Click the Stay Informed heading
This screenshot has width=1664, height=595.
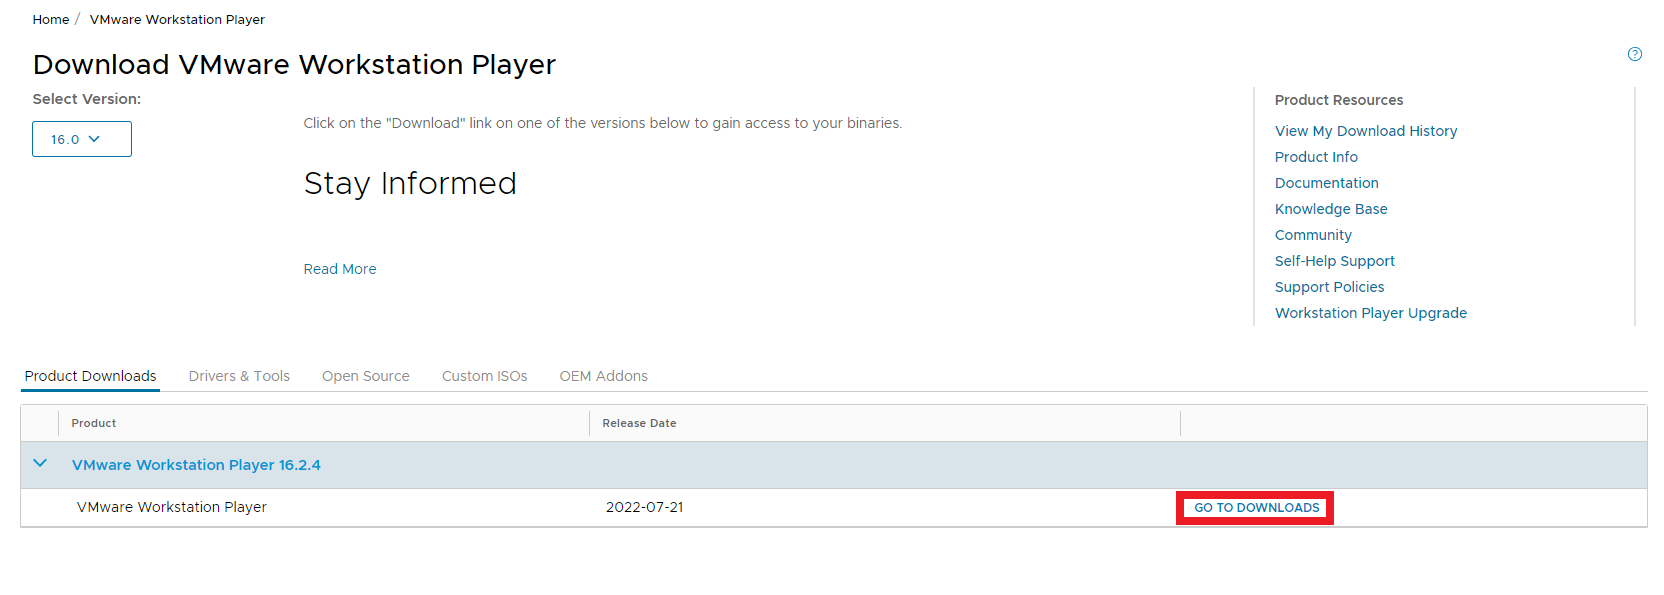[x=410, y=183]
